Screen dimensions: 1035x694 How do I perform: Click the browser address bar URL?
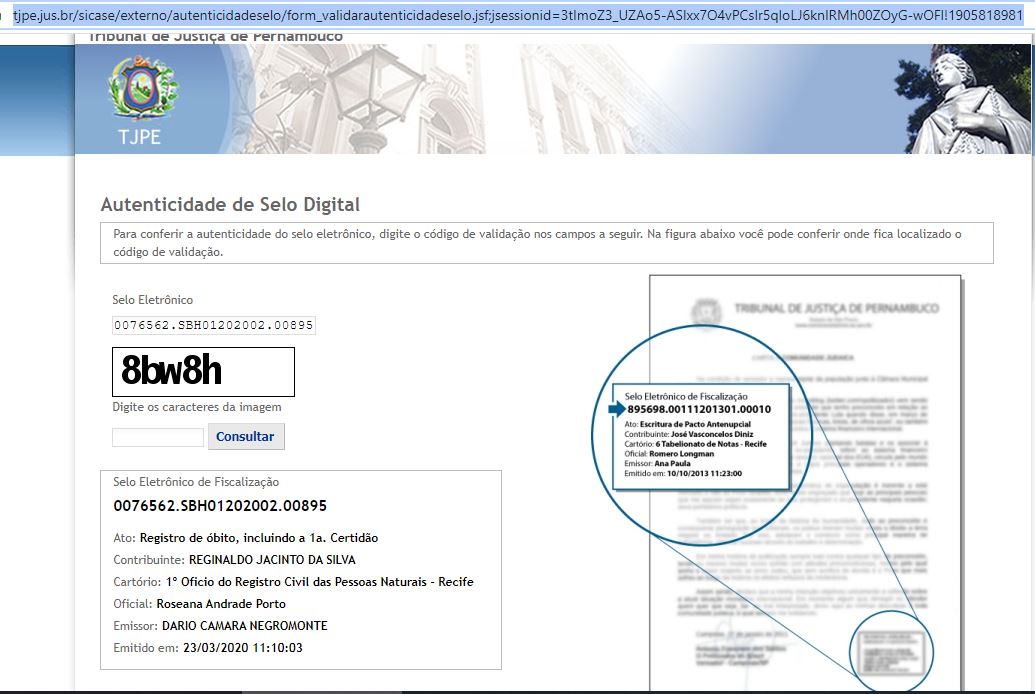tap(518, 15)
